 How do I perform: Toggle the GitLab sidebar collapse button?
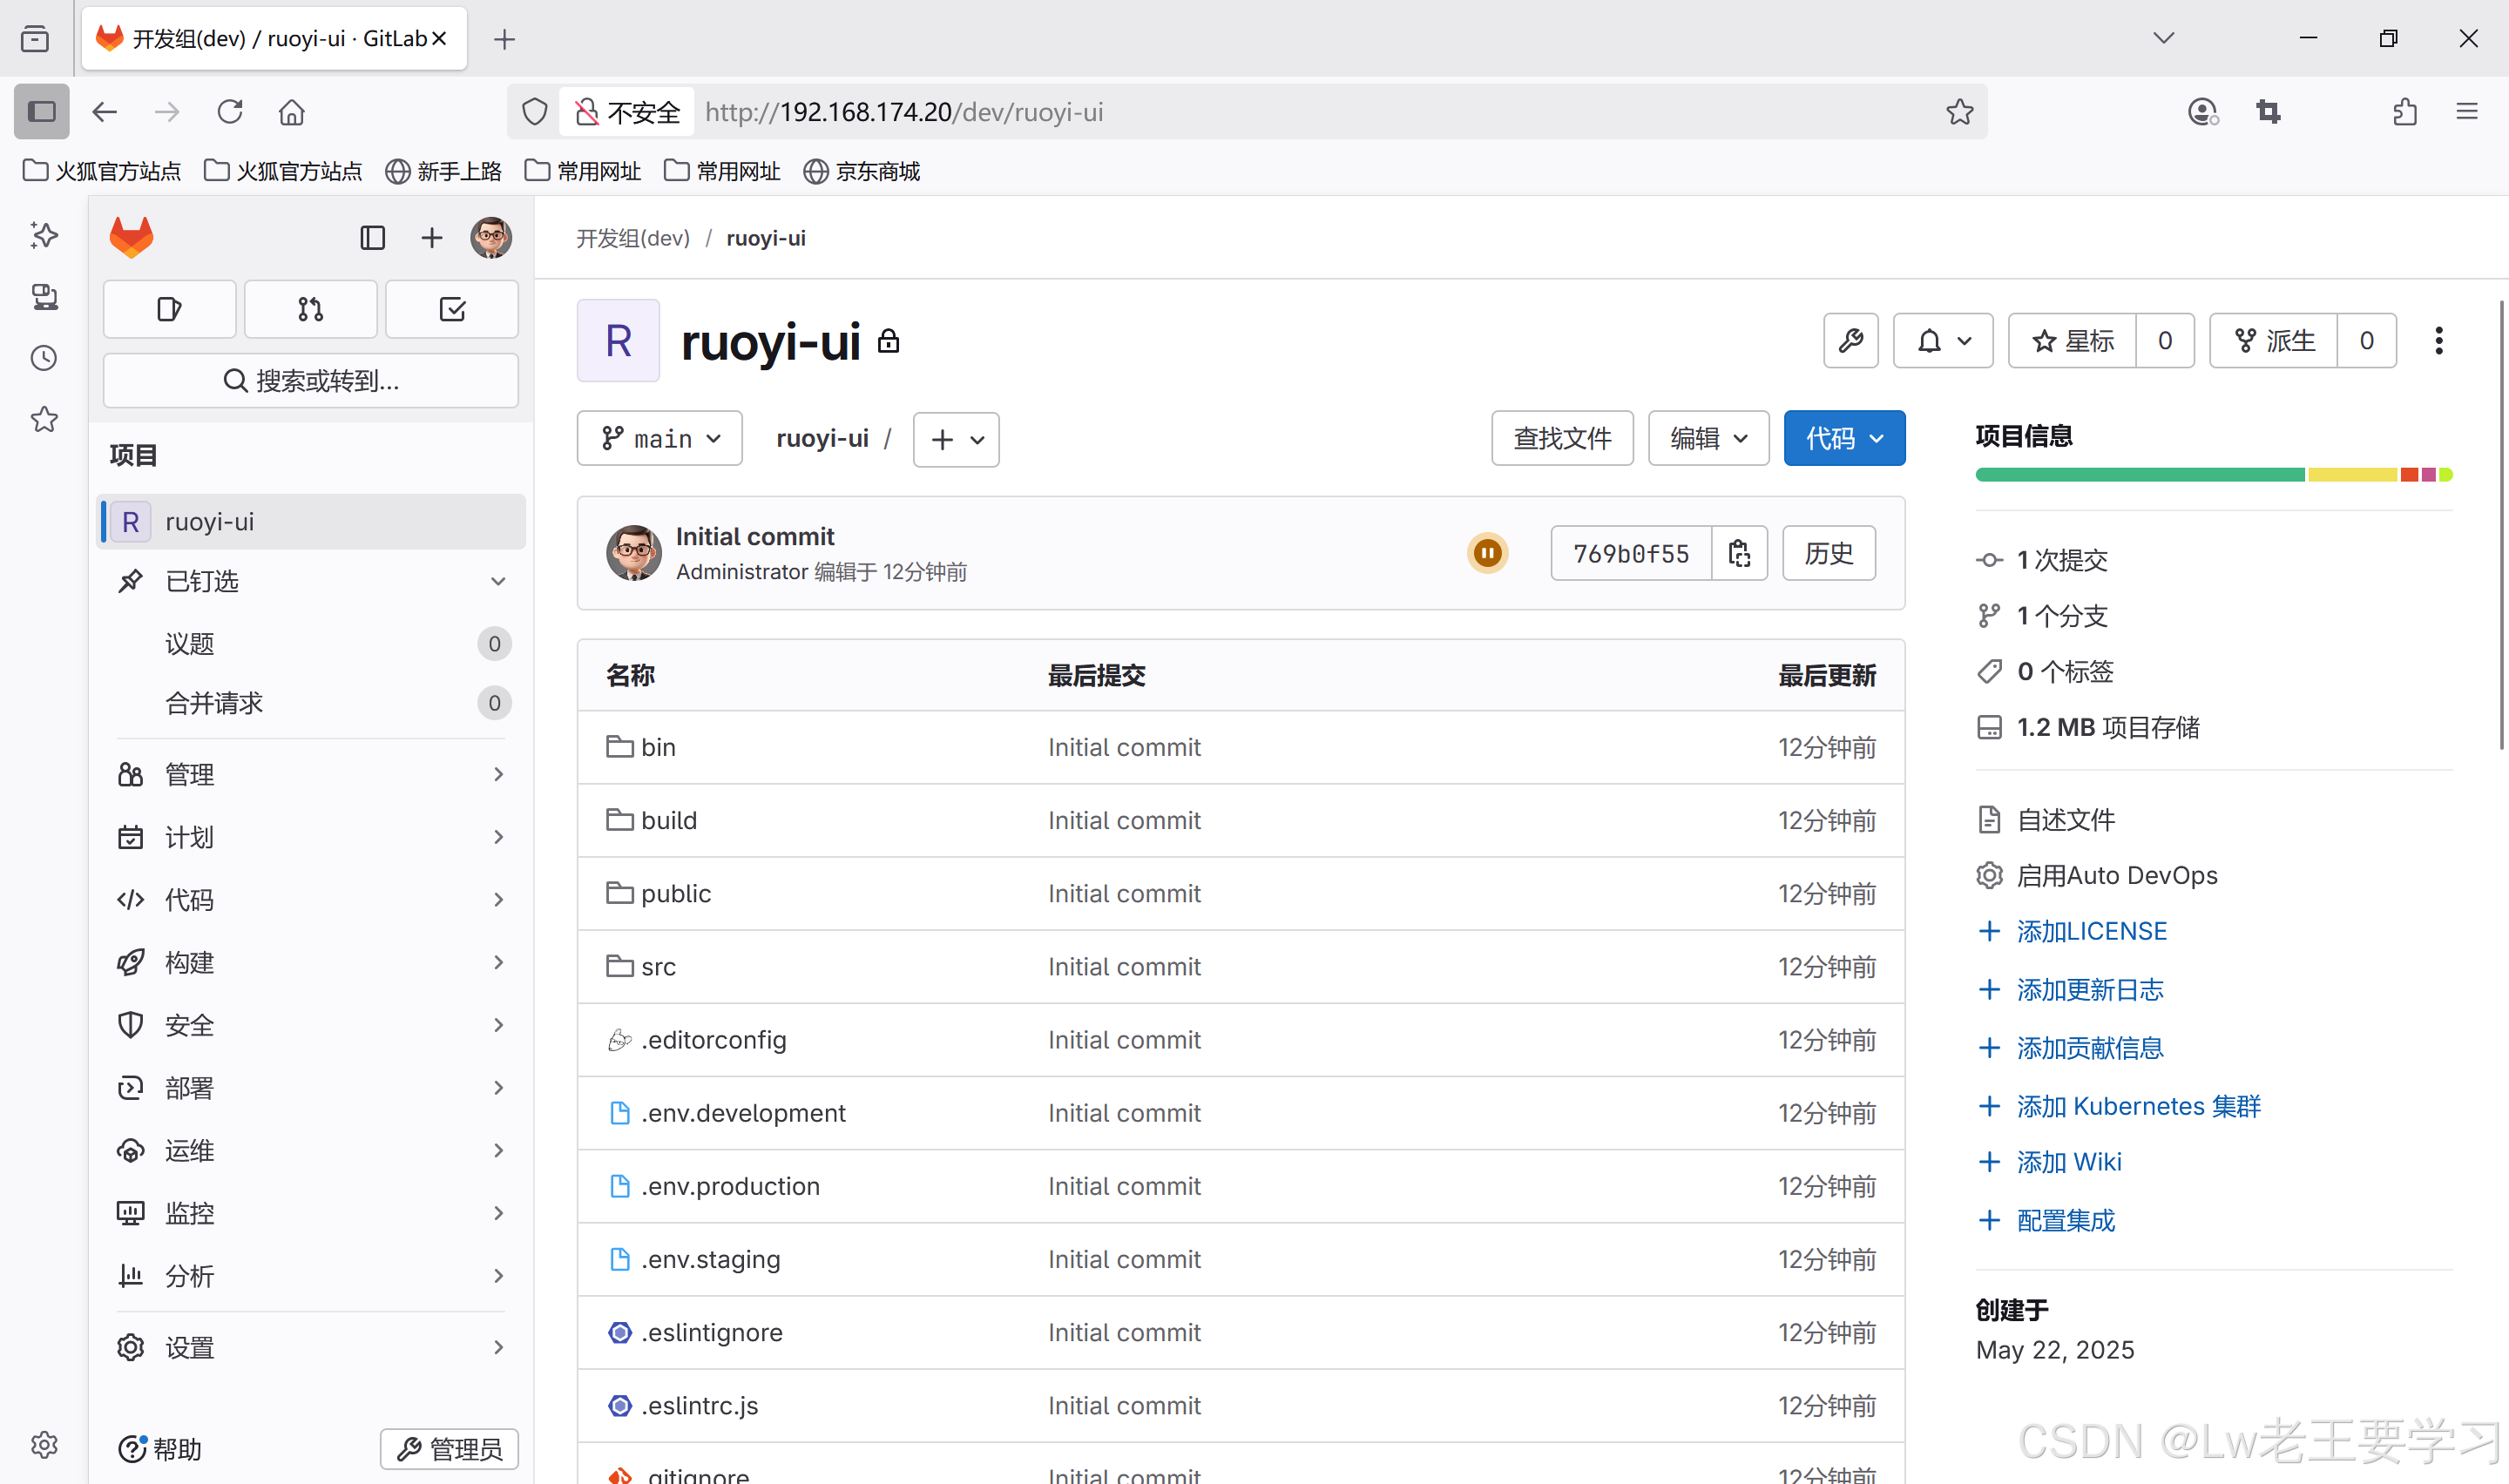click(x=372, y=238)
